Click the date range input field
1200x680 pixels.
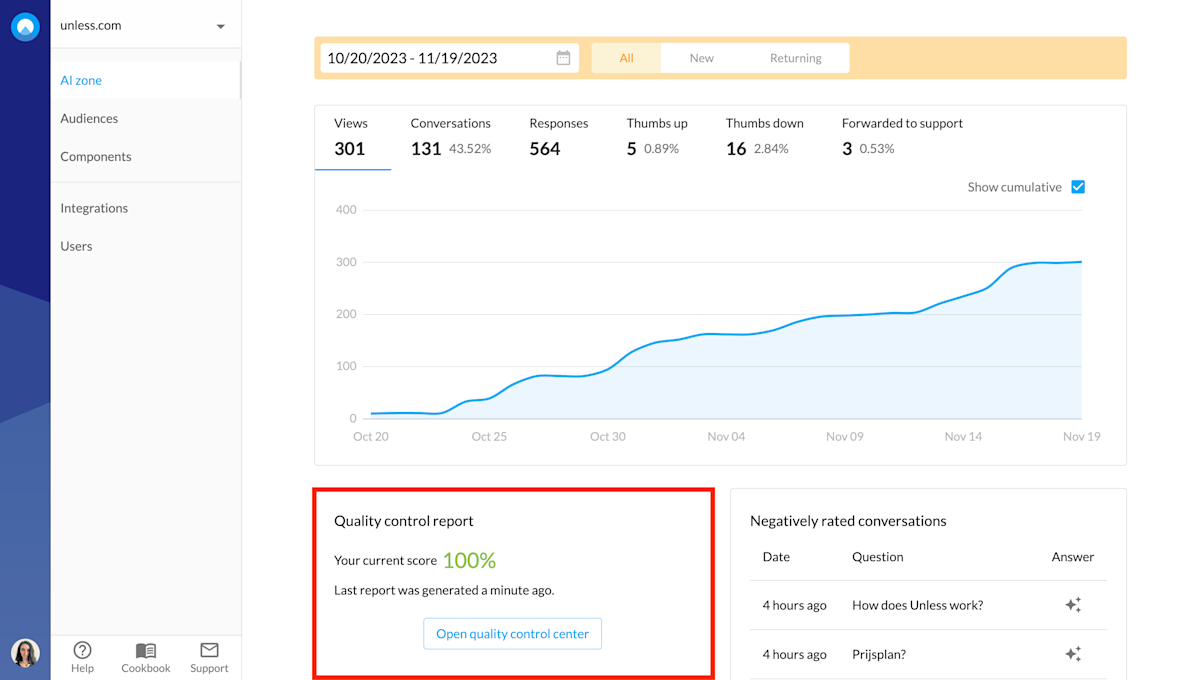[x=450, y=58]
